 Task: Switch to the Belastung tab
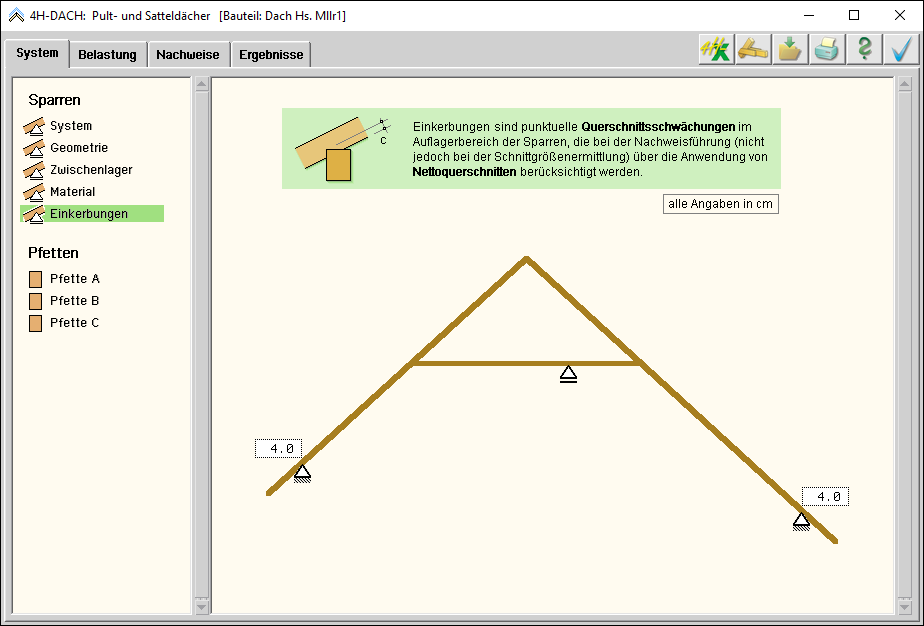pyautogui.click(x=107, y=55)
